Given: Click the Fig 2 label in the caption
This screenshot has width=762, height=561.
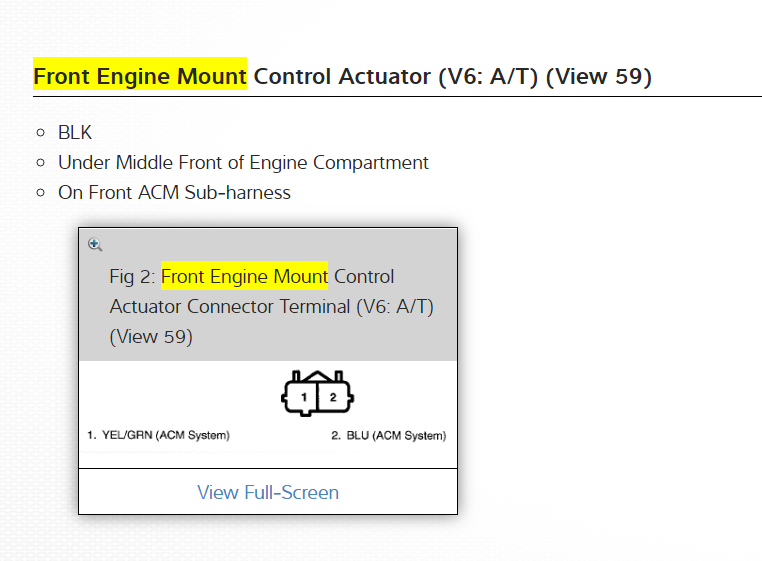Looking at the screenshot, I should point(132,276).
